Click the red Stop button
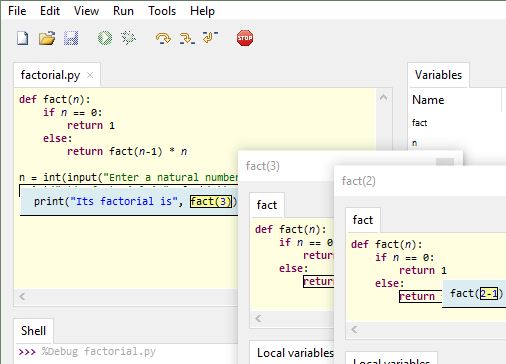The image size is (506, 364). (x=245, y=38)
